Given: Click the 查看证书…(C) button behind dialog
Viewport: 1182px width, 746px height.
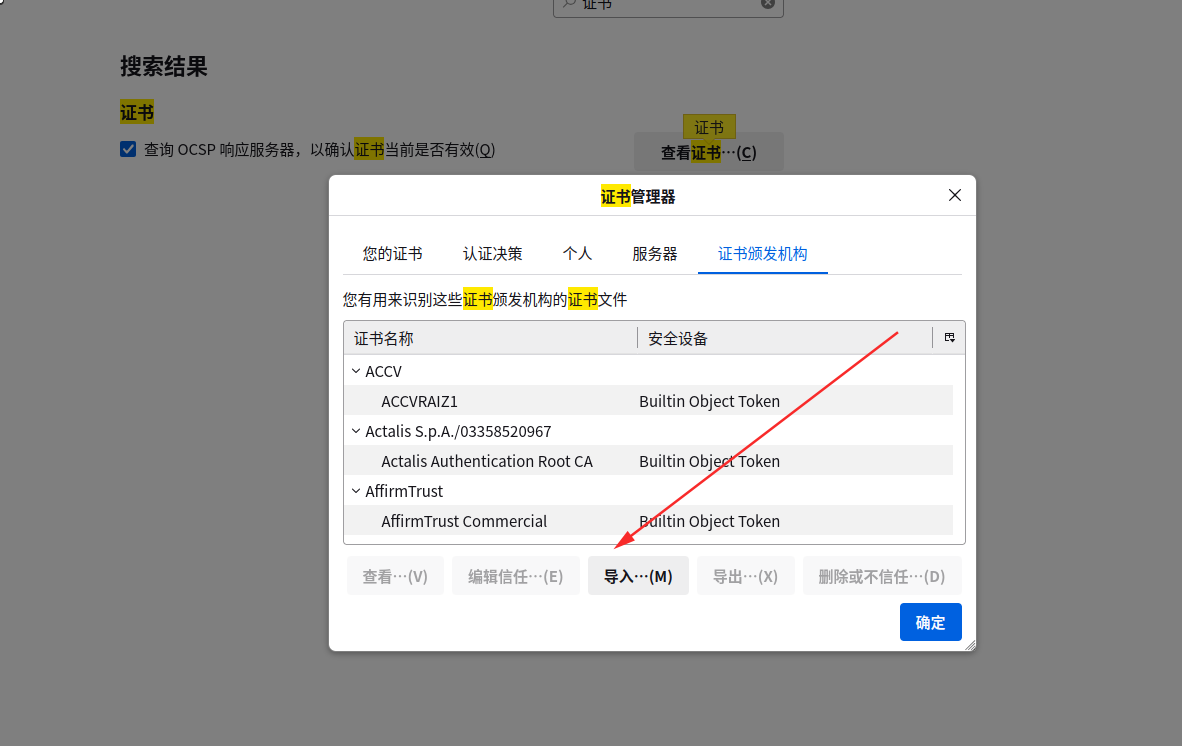Looking at the screenshot, I should pos(709,152).
